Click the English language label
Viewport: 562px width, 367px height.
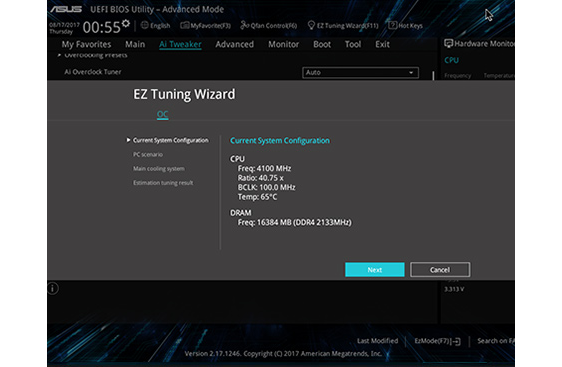click(160, 25)
